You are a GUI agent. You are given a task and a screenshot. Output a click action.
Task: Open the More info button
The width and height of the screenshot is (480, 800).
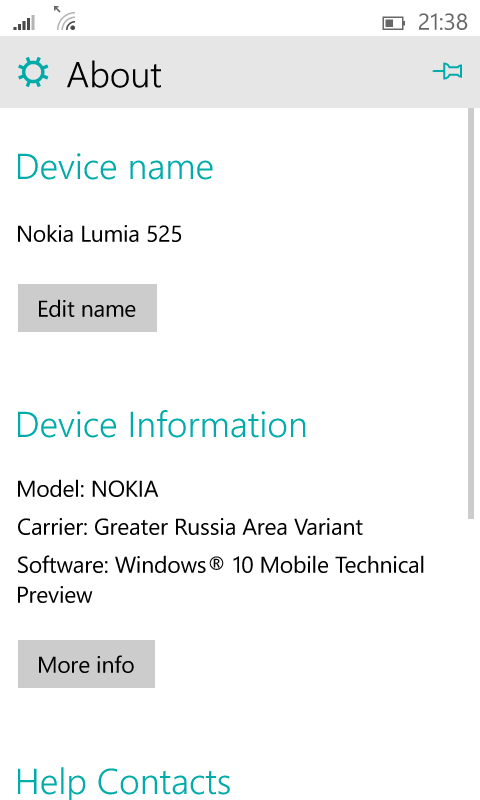86,664
